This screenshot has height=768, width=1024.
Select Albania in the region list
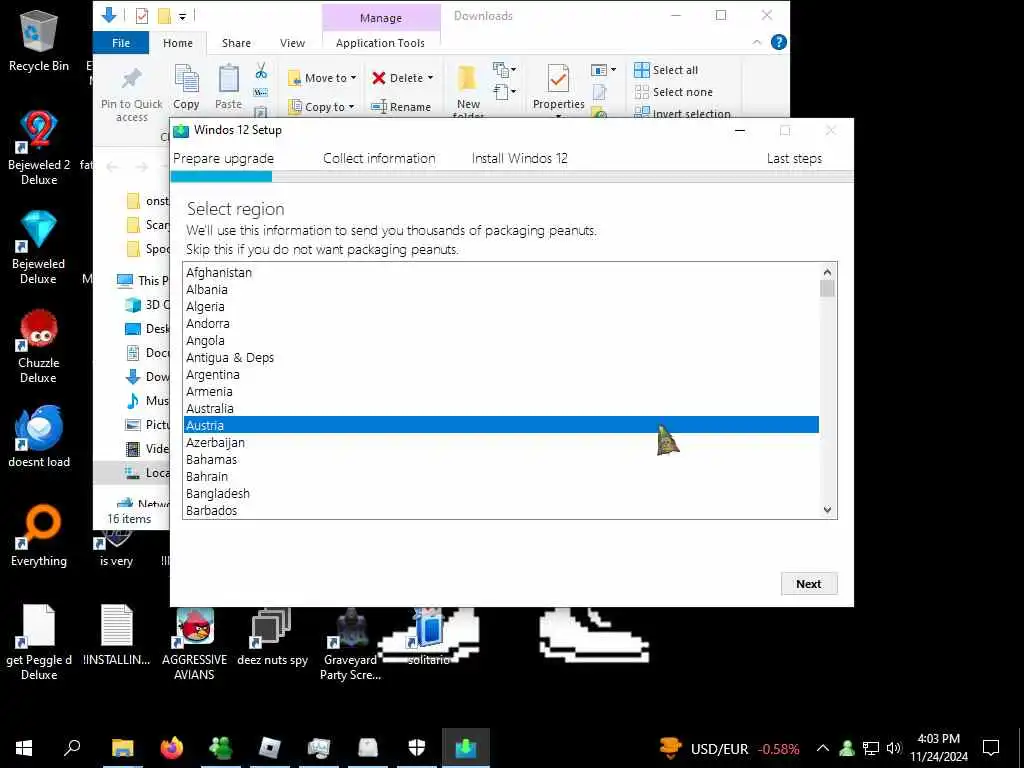(x=501, y=289)
